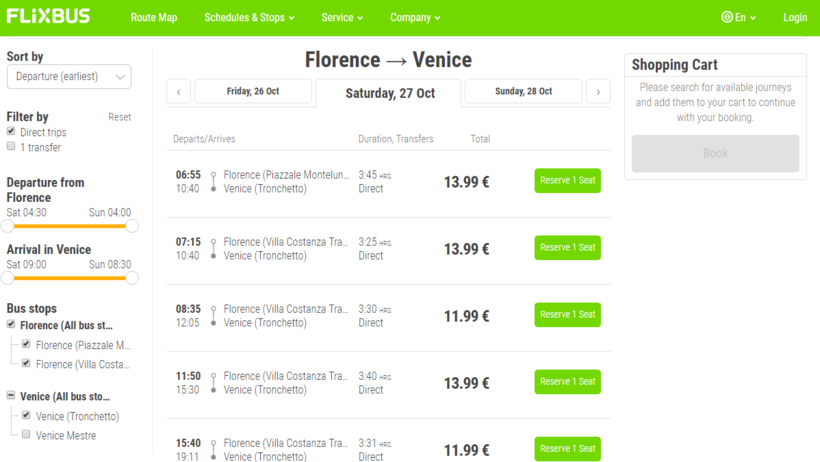Go to next date using right arrow

[598, 92]
